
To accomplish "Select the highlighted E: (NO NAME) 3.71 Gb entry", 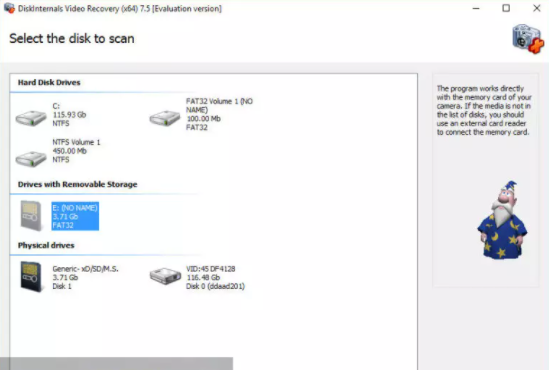I will tap(75, 216).
